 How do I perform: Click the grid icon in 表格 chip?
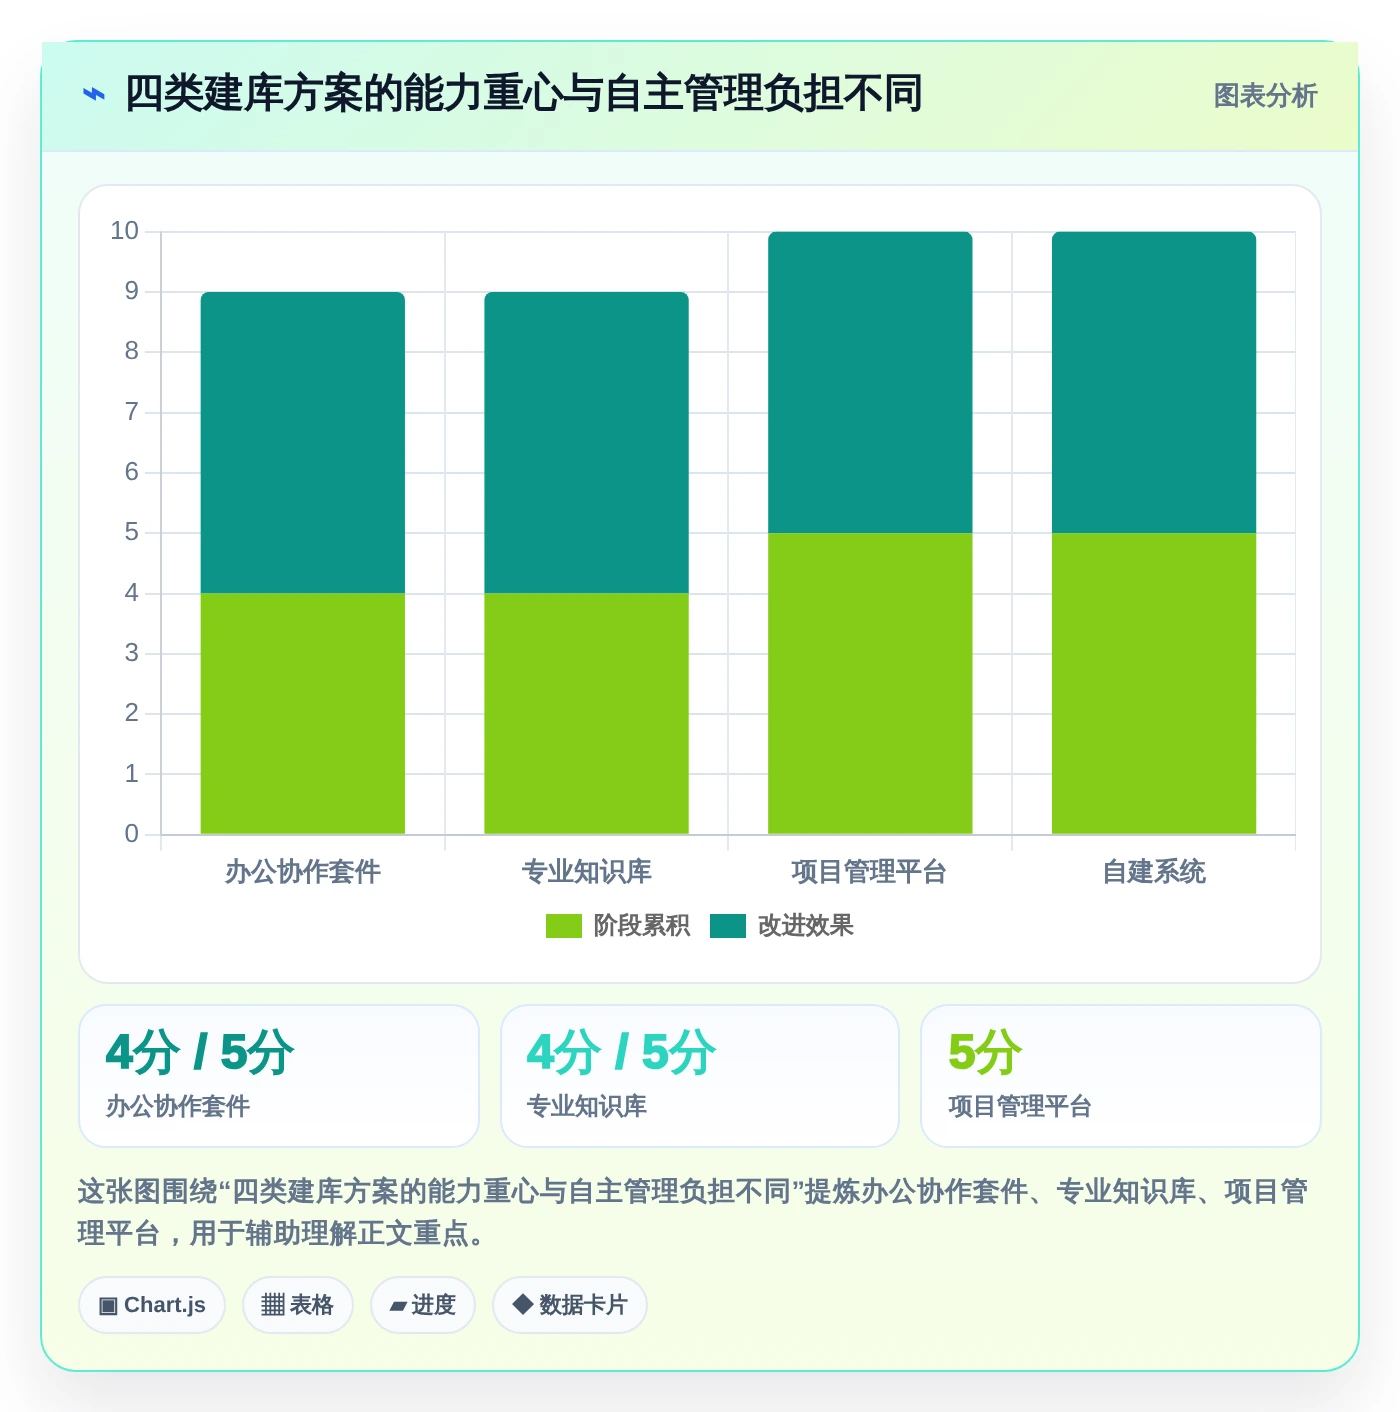click(273, 1305)
